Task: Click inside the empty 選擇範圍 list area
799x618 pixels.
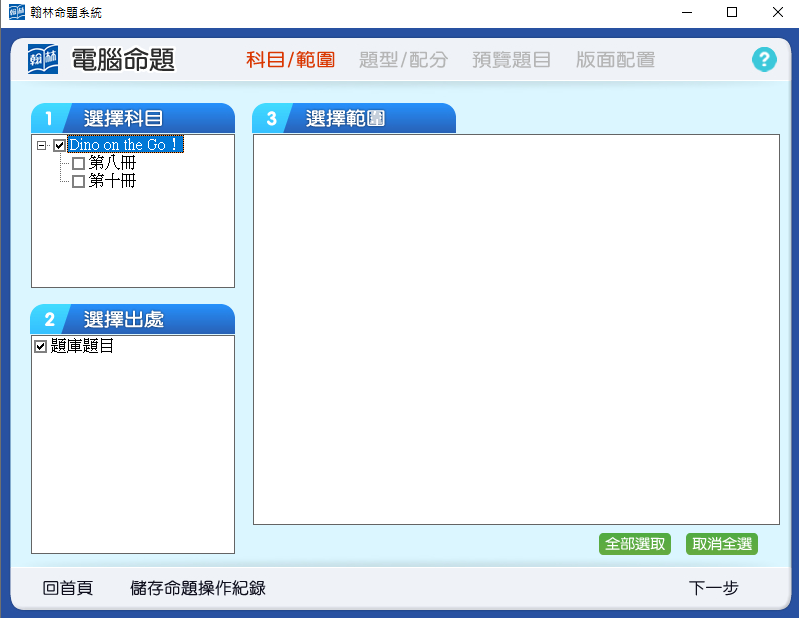Action: [x=516, y=329]
